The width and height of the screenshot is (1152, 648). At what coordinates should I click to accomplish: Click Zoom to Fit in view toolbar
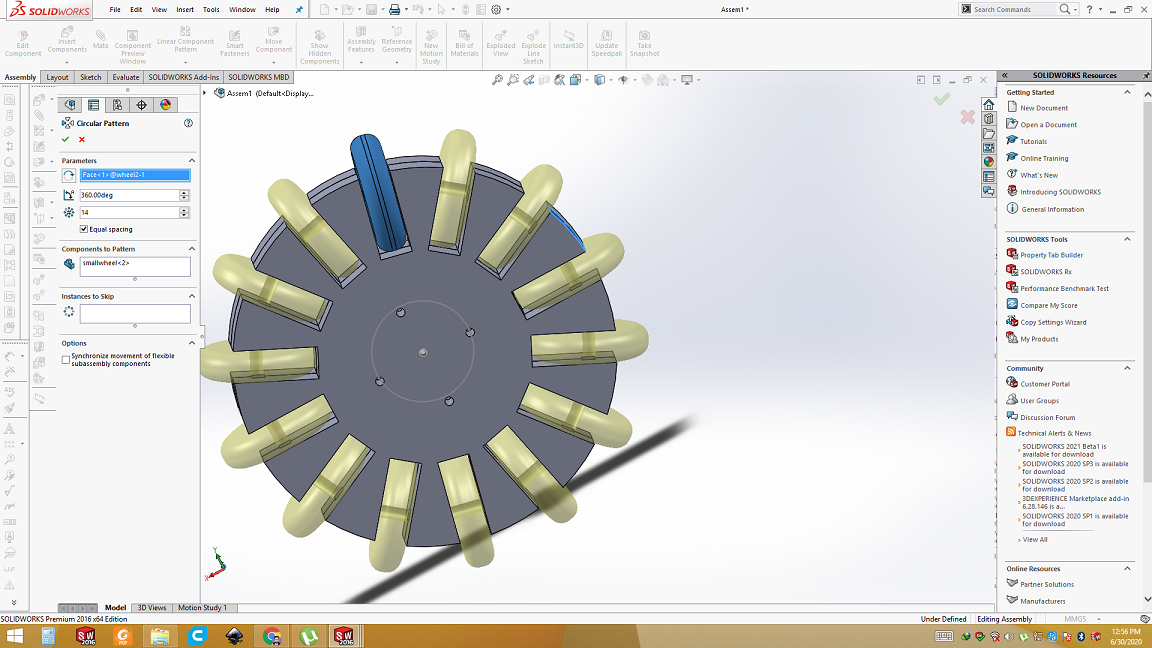tap(497, 79)
